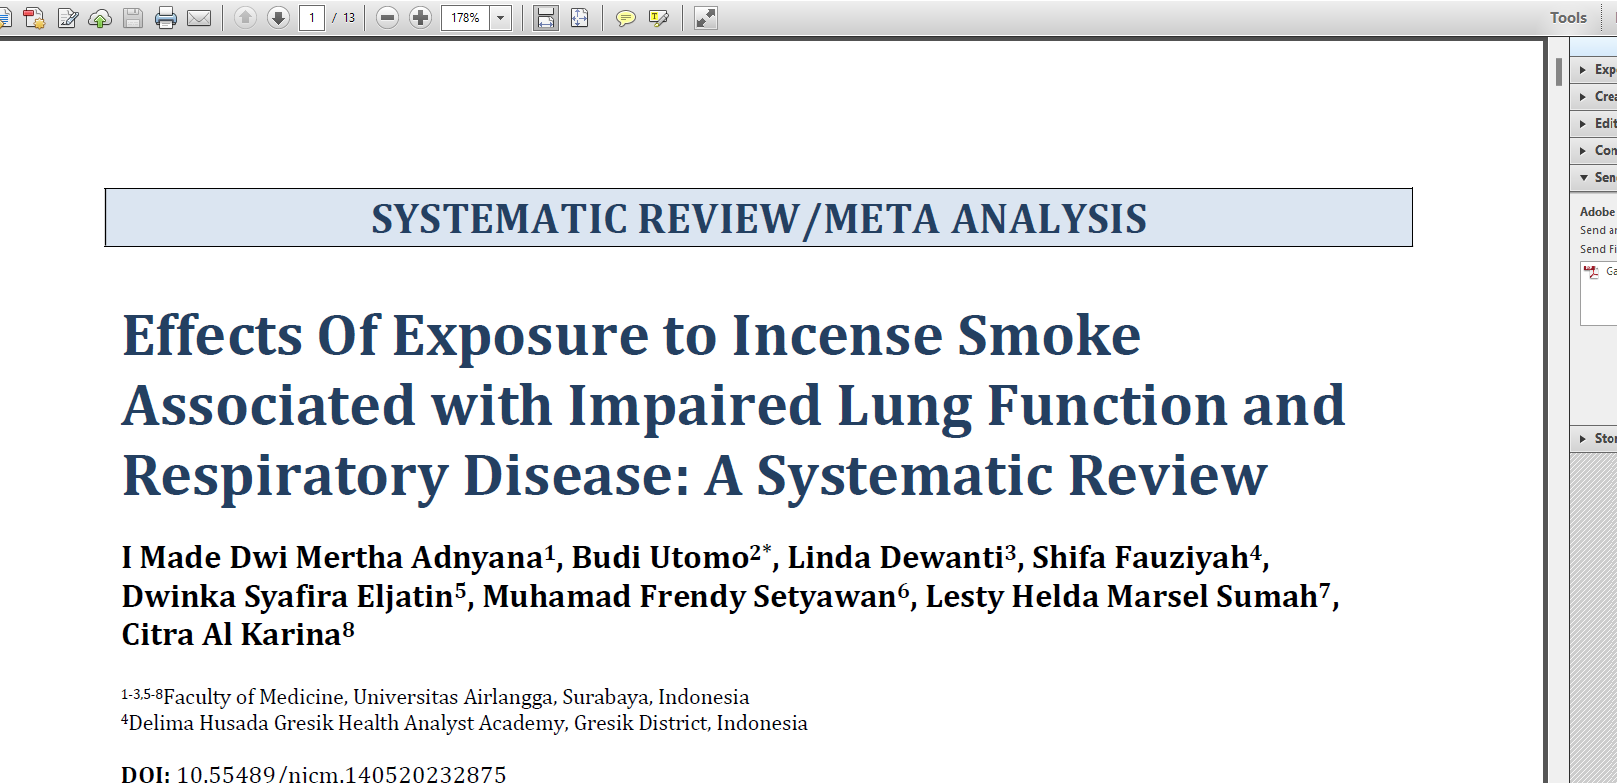
Task: Open the zoom percentage dropdown
Action: click(x=501, y=18)
